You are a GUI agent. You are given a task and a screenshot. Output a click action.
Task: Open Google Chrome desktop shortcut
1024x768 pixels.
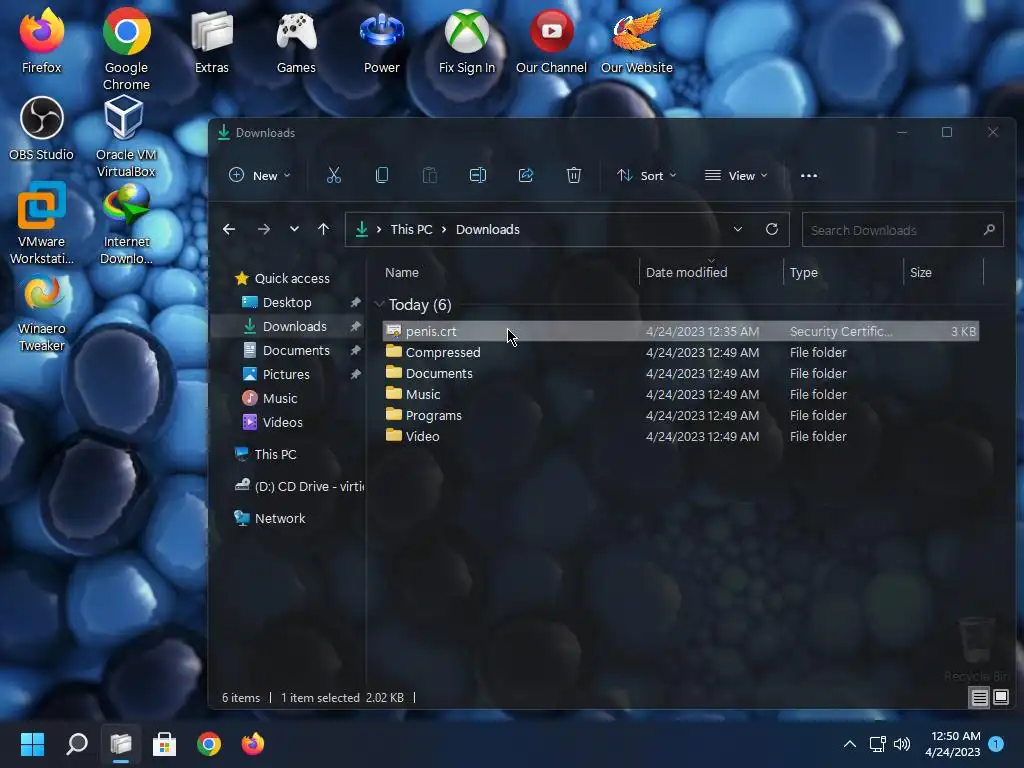tap(126, 50)
